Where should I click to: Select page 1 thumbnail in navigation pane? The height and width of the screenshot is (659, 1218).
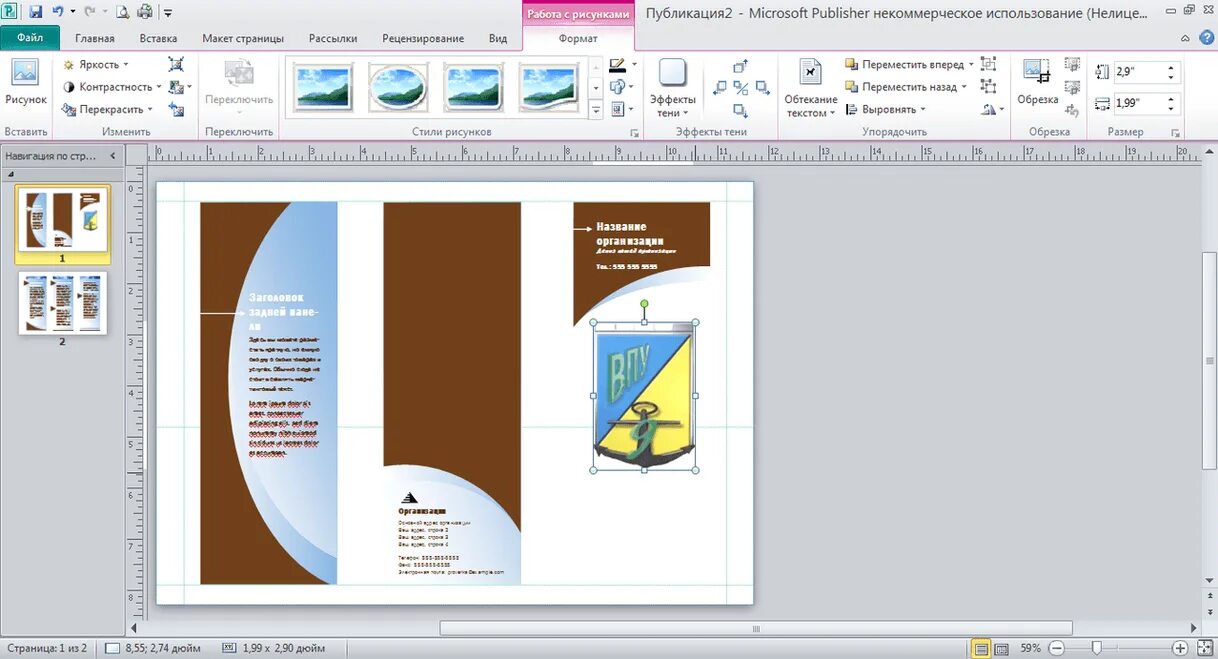click(63, 220)
